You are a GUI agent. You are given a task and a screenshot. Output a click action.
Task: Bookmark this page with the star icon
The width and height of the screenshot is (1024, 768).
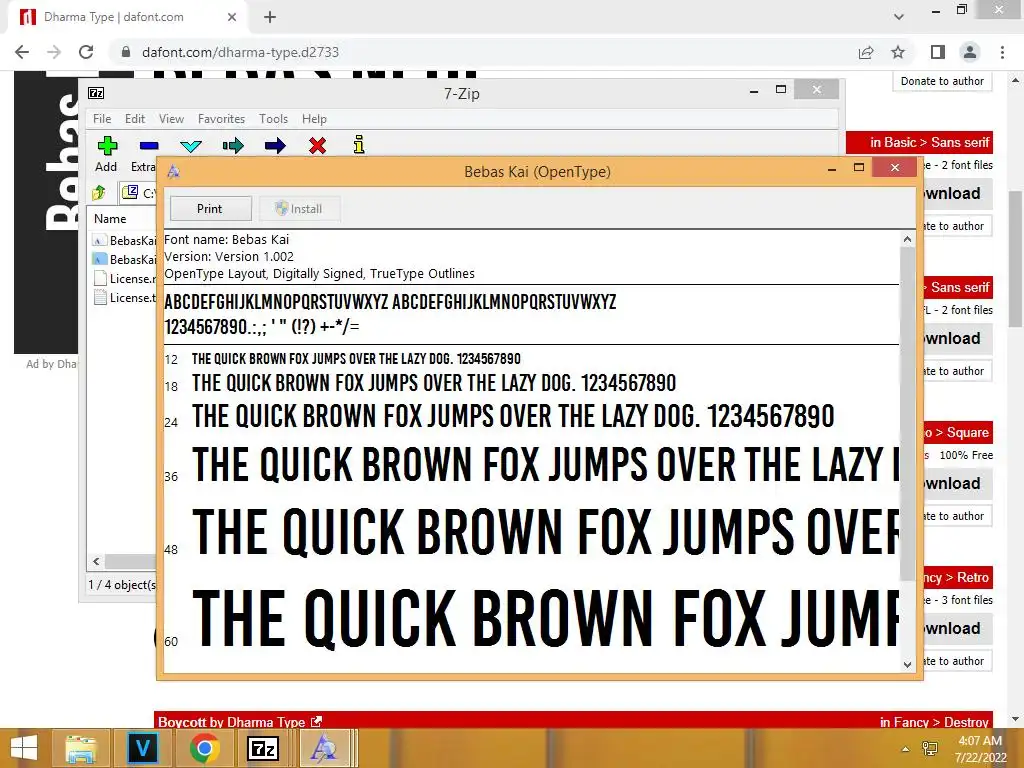point(898,52)
